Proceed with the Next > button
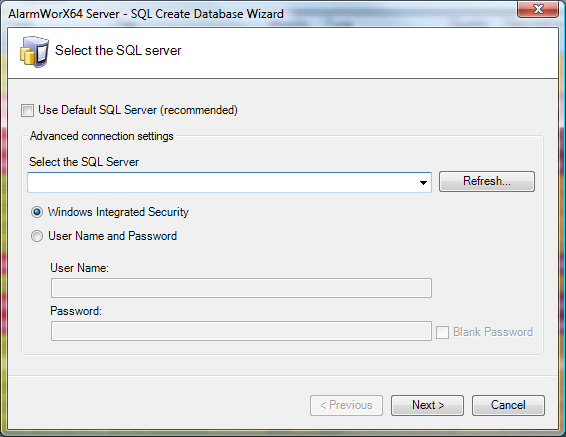 pos(427,405)
